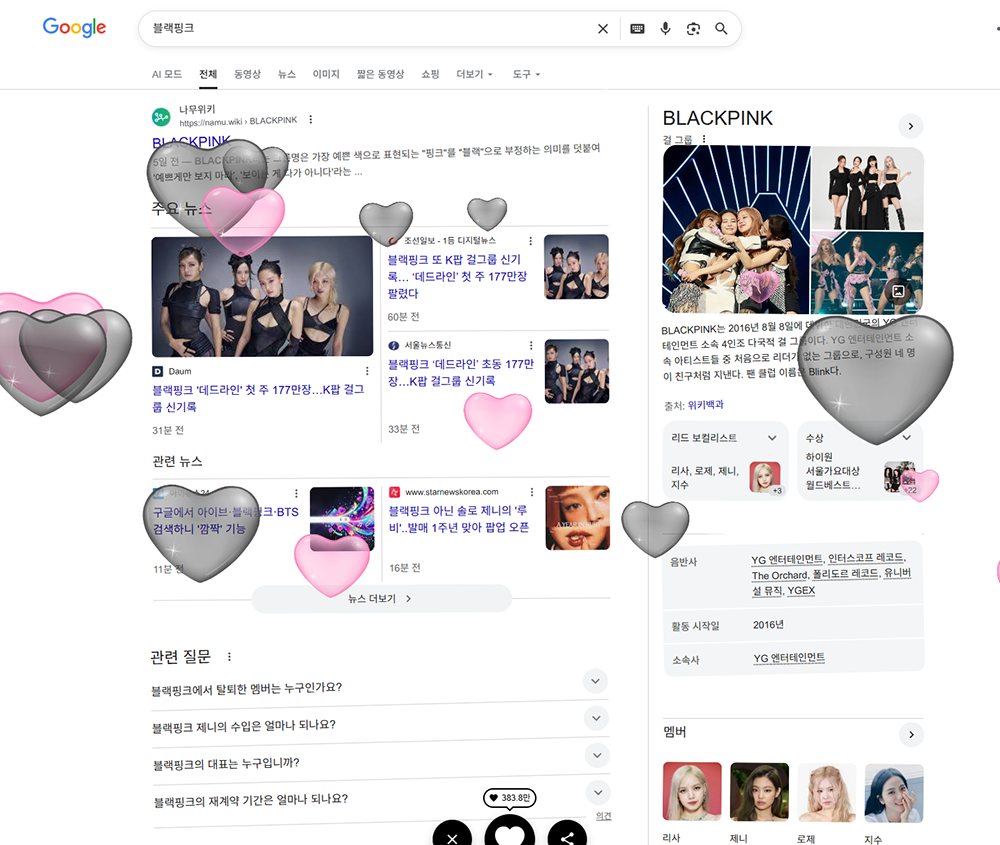
Task: Click the magnifying glass search button
Action: pyautogui.click(x=721, y=29)
